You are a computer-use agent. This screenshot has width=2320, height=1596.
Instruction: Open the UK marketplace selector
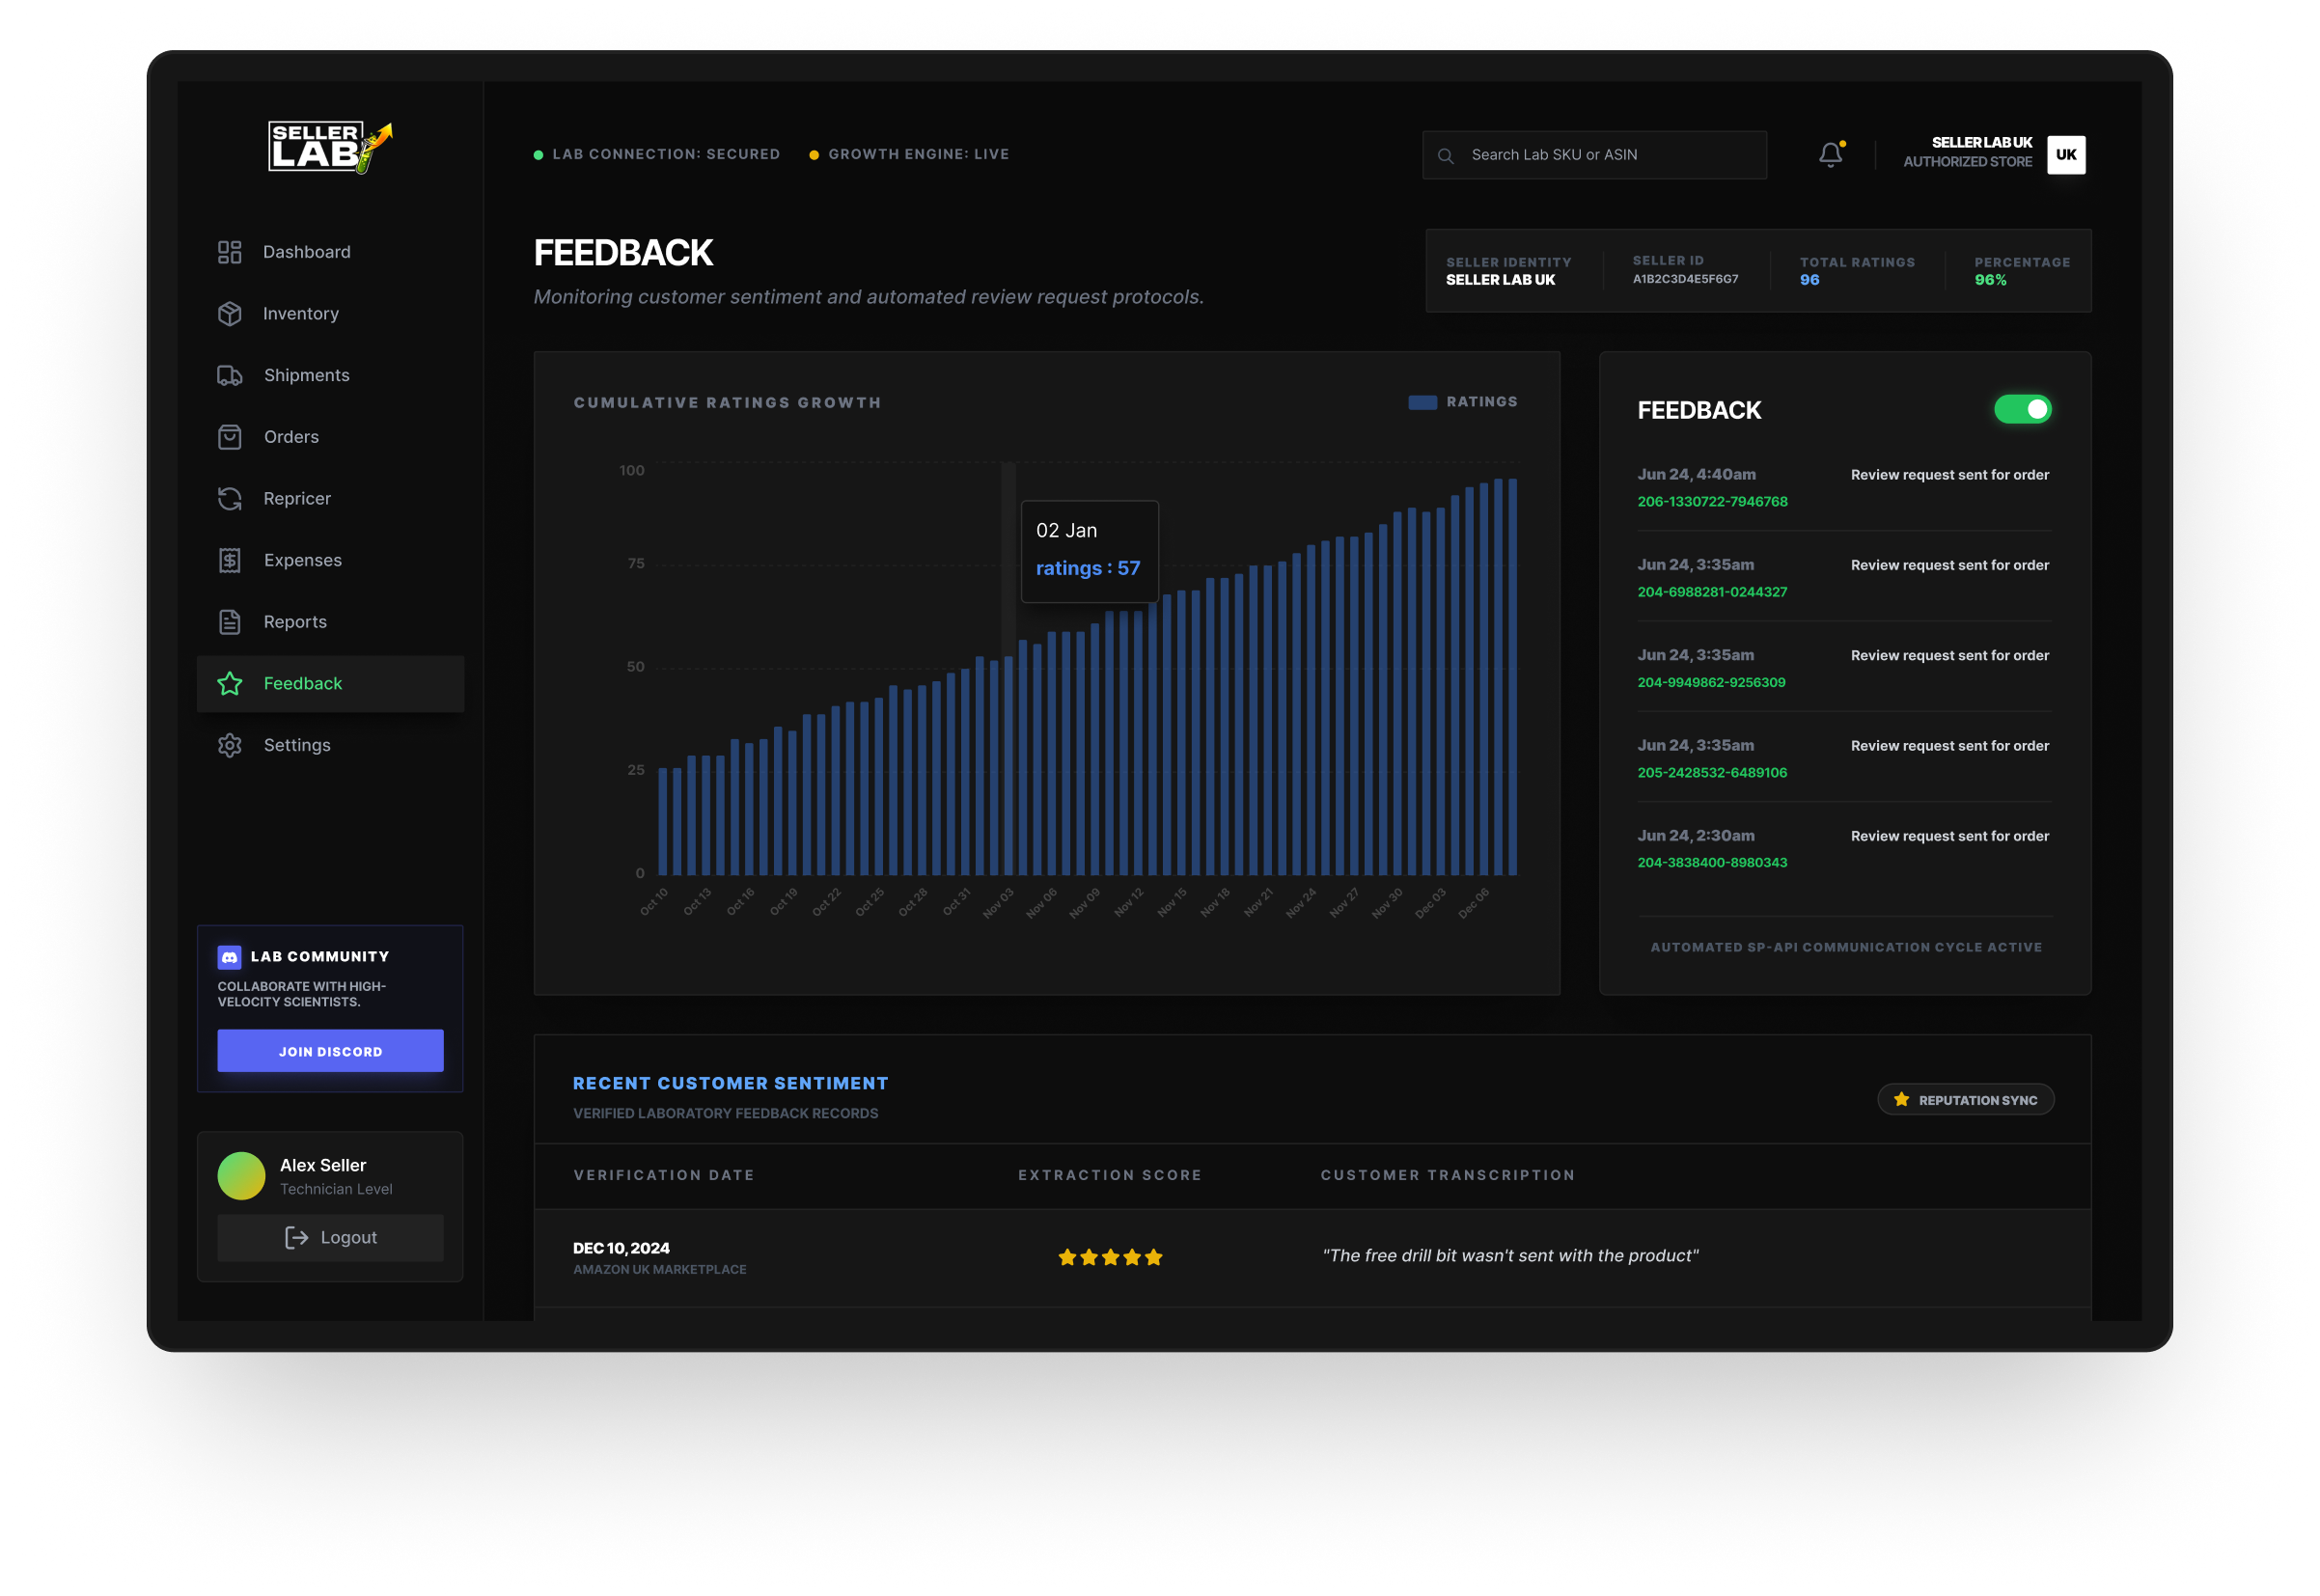[2066, 154]
